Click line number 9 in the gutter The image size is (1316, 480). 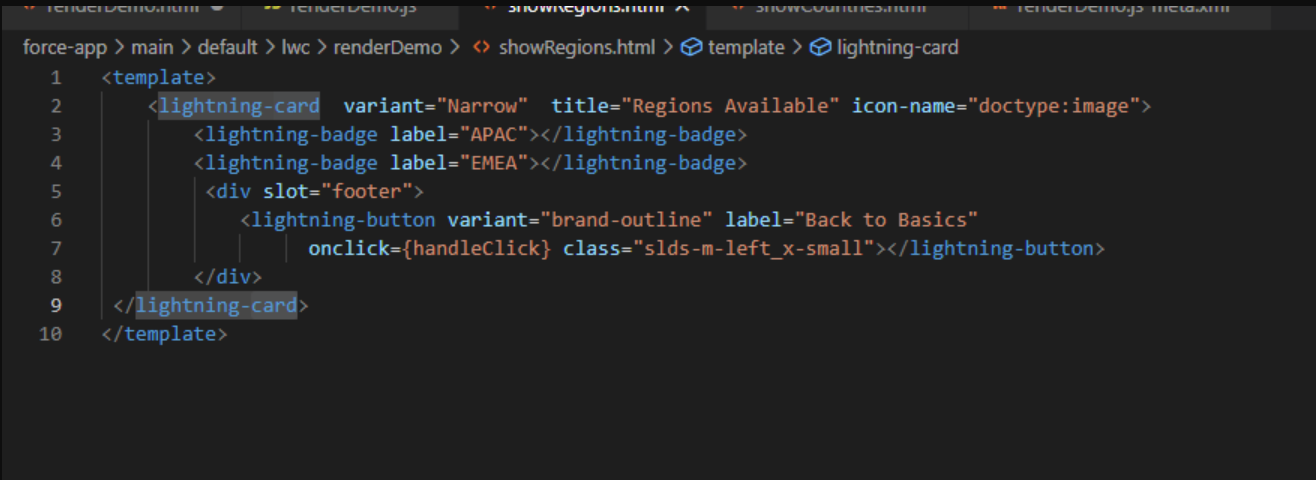pyautogui.click(x=55, y=305)
